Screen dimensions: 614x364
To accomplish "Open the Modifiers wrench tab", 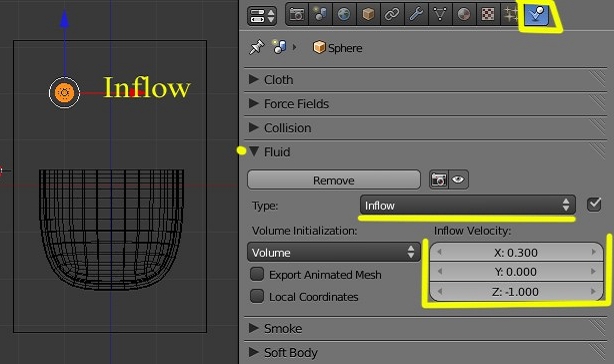I will (x=416, y=15).
